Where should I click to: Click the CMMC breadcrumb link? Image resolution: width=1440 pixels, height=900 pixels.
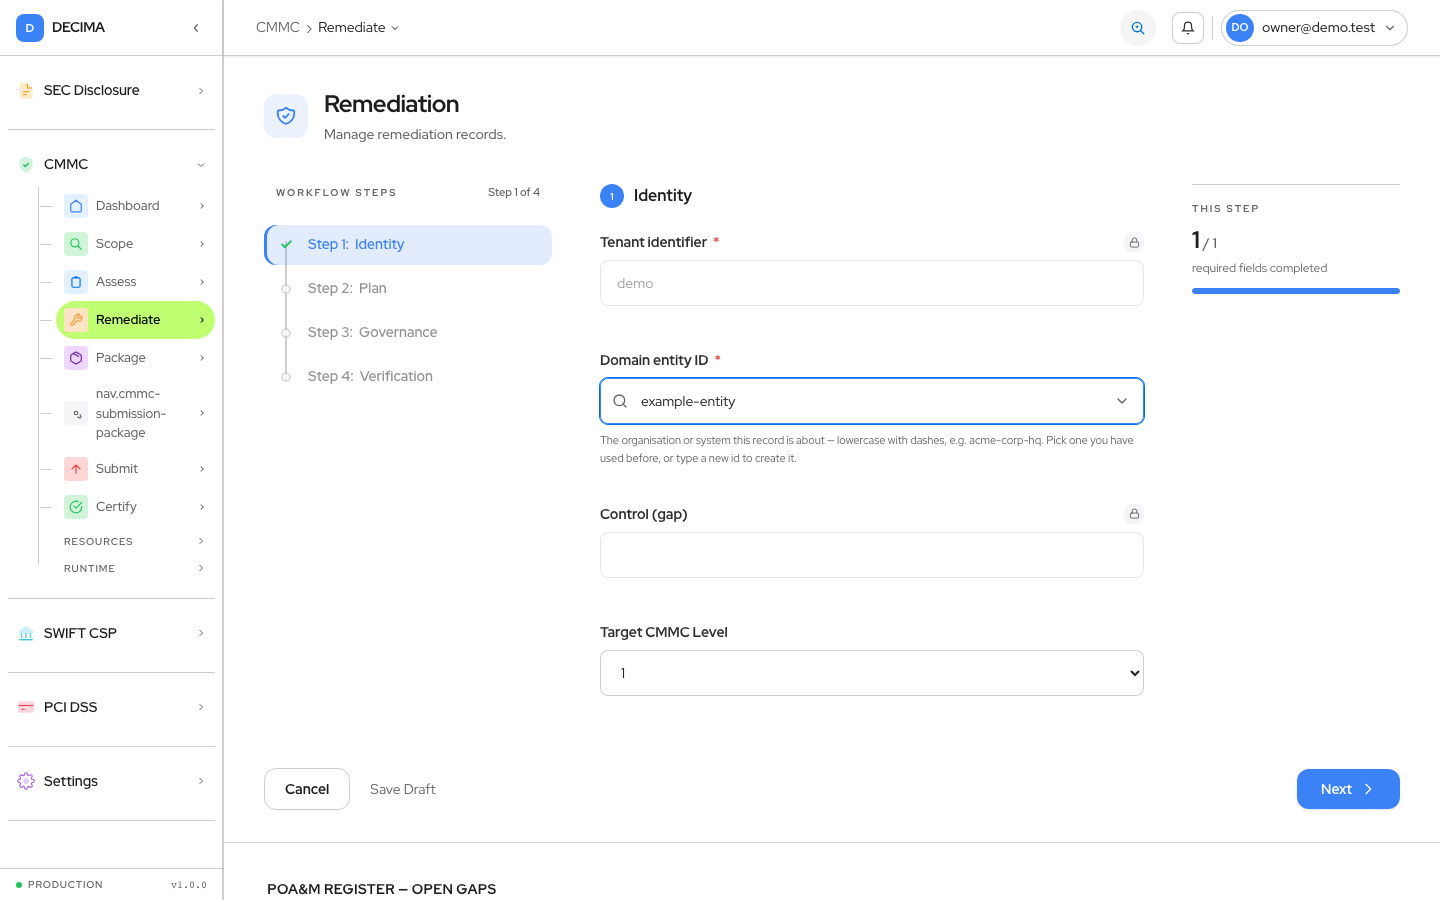(278, 28)
